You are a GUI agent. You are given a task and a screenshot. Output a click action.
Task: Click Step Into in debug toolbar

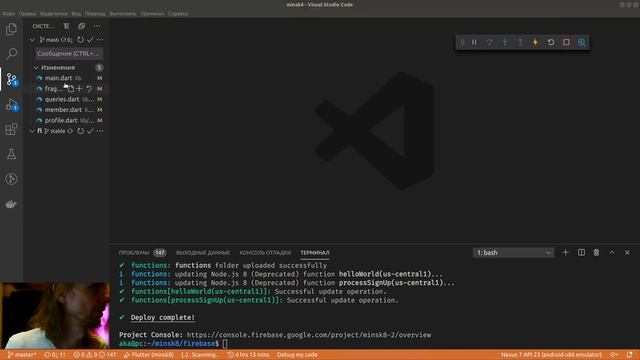[505, 42]
